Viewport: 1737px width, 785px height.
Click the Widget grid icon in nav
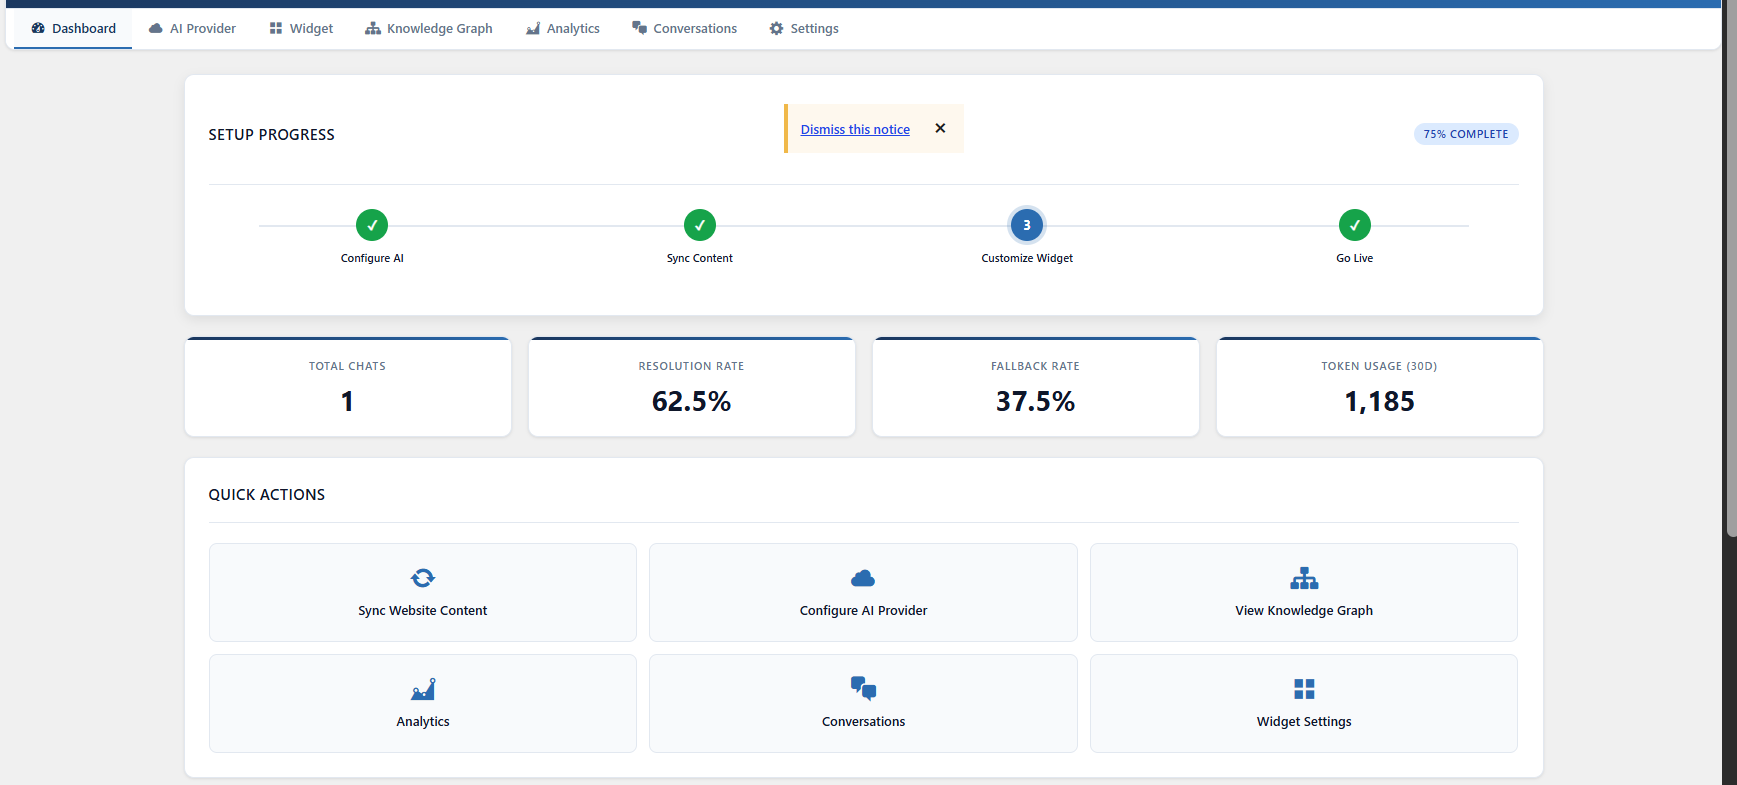(x=276, y=28)
